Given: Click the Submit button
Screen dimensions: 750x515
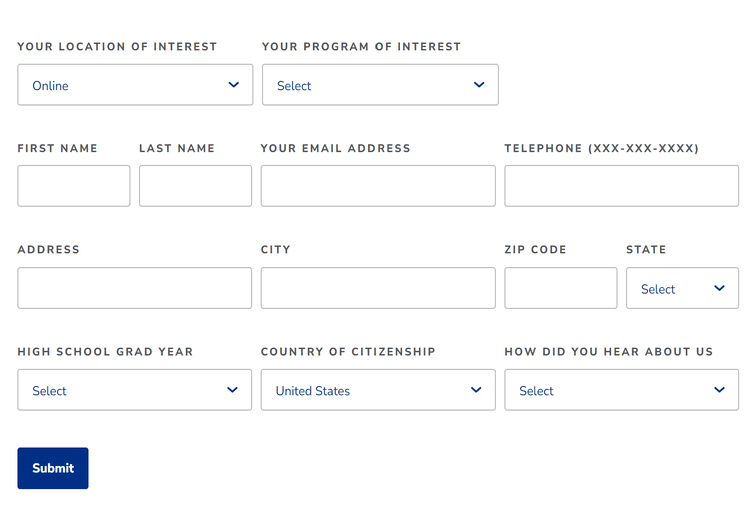Looking at the screenshot, I should click(53, 468).
